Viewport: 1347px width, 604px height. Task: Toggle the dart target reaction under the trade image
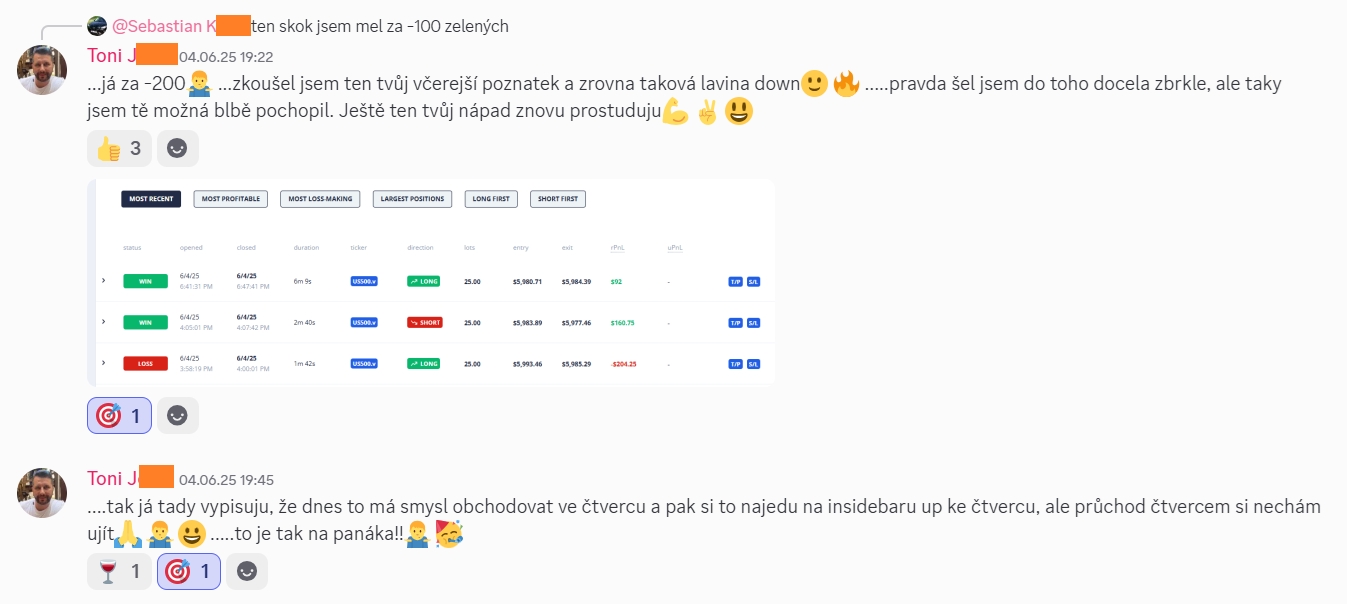pyautogui.click(x=119, y=415)
